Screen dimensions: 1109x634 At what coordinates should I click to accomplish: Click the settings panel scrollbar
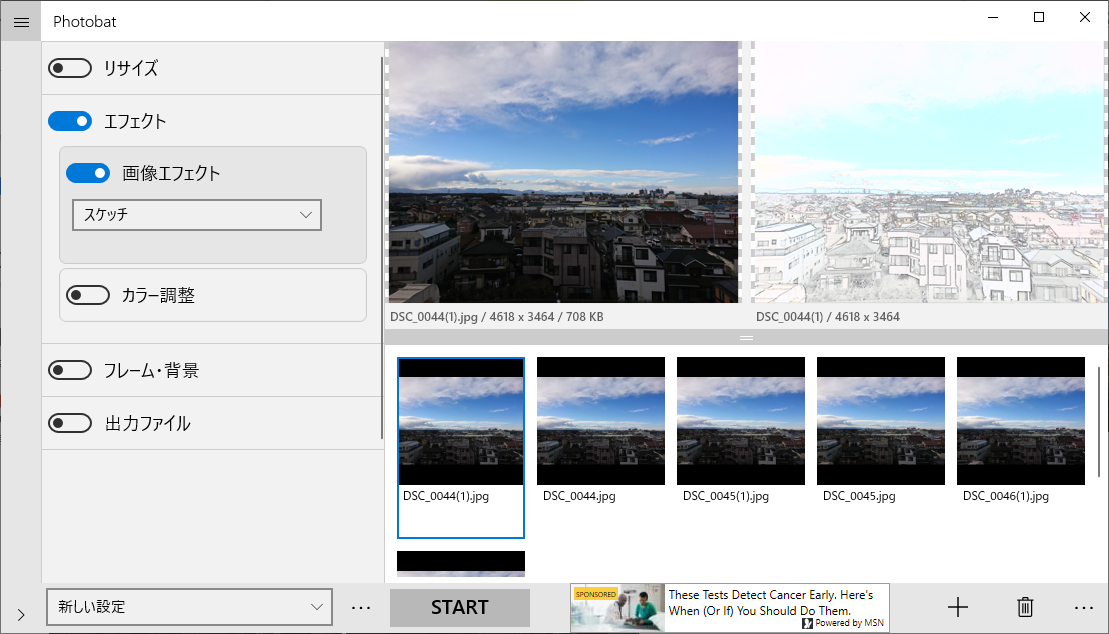coord(383,248)
